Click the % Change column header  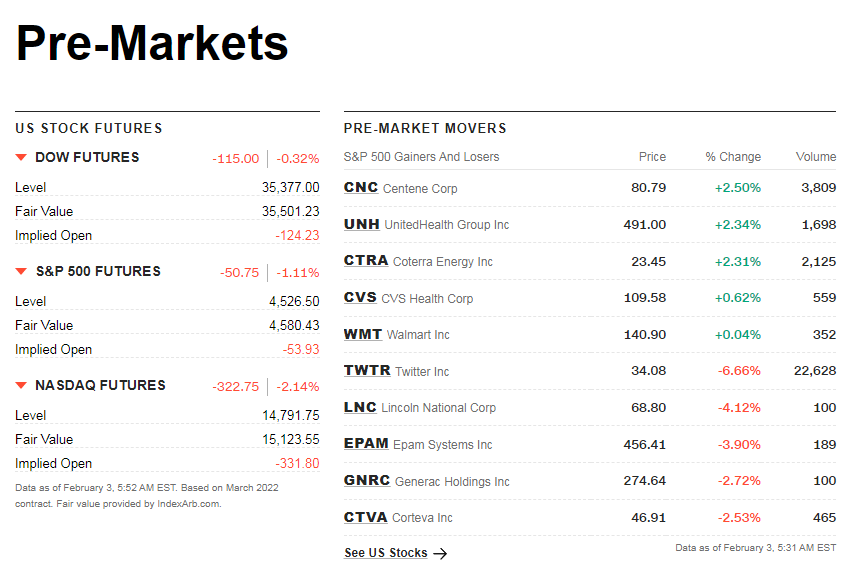click(733, 157)
